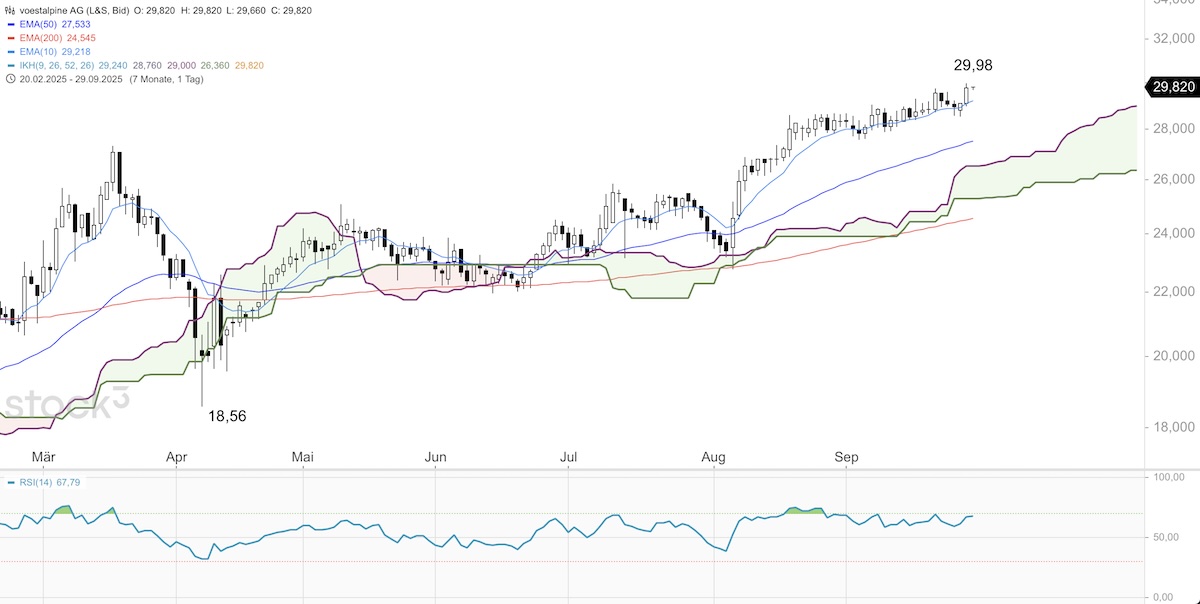Click the Jul month label on the time axis

[569, 457]
